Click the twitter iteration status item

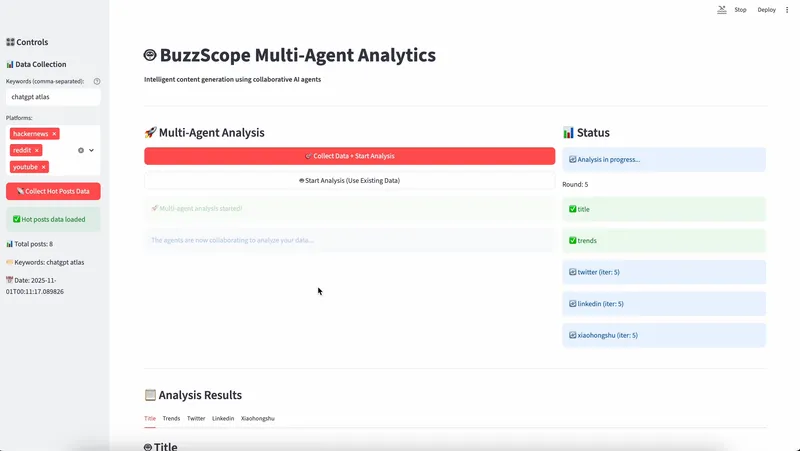664,272
